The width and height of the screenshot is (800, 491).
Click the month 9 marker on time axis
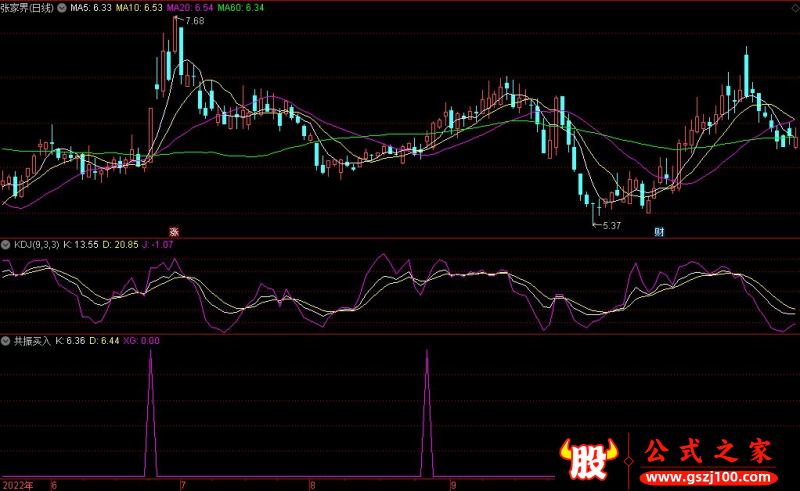point(454,485)
